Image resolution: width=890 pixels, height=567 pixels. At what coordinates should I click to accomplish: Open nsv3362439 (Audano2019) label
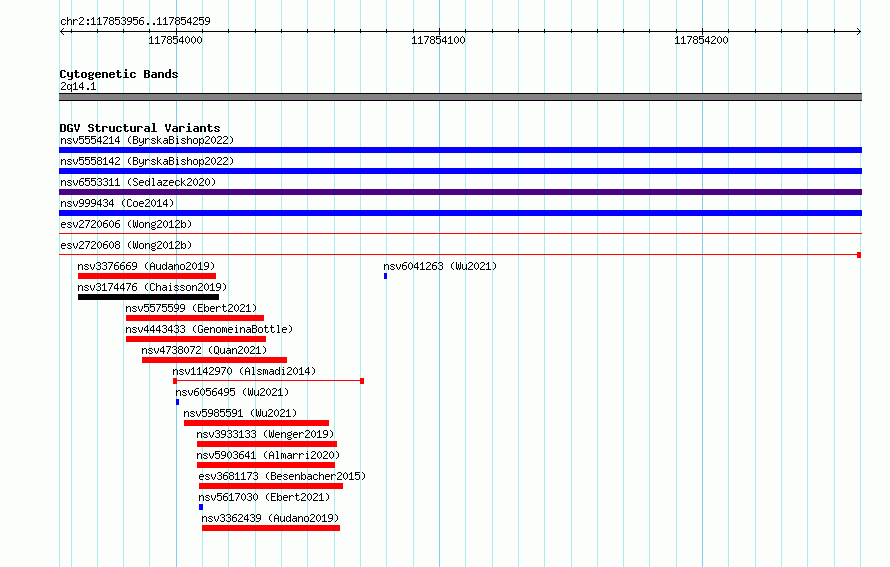(x=270, y=518)
